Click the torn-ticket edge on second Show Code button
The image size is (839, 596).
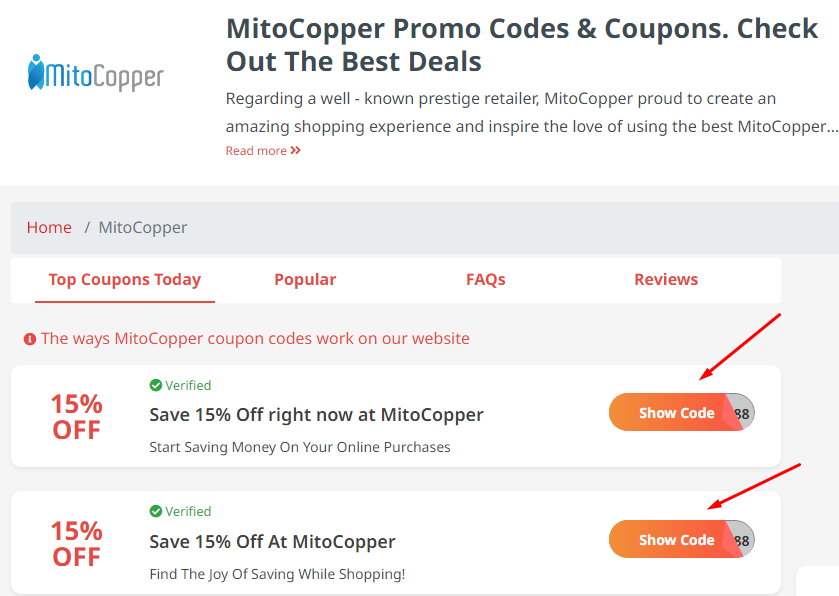pyautogui.click(x=729, y=539)
